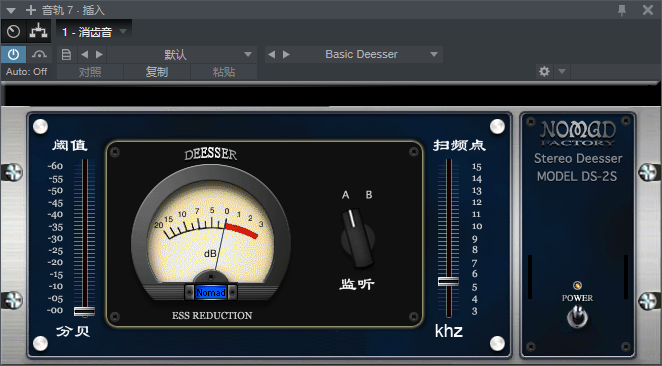Viewport: 662px width, 366px height.
Task: Click the POWER LED indicator
Action: tap(577, 286)
